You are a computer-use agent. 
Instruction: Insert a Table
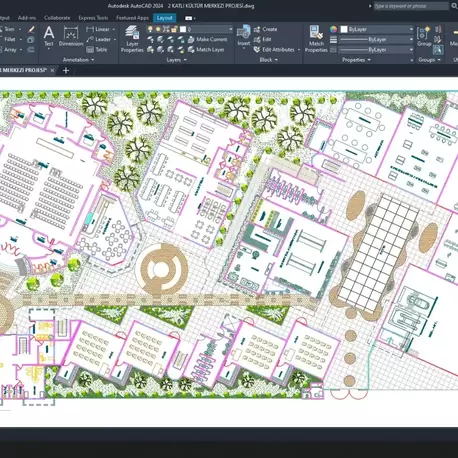[97, 50]
